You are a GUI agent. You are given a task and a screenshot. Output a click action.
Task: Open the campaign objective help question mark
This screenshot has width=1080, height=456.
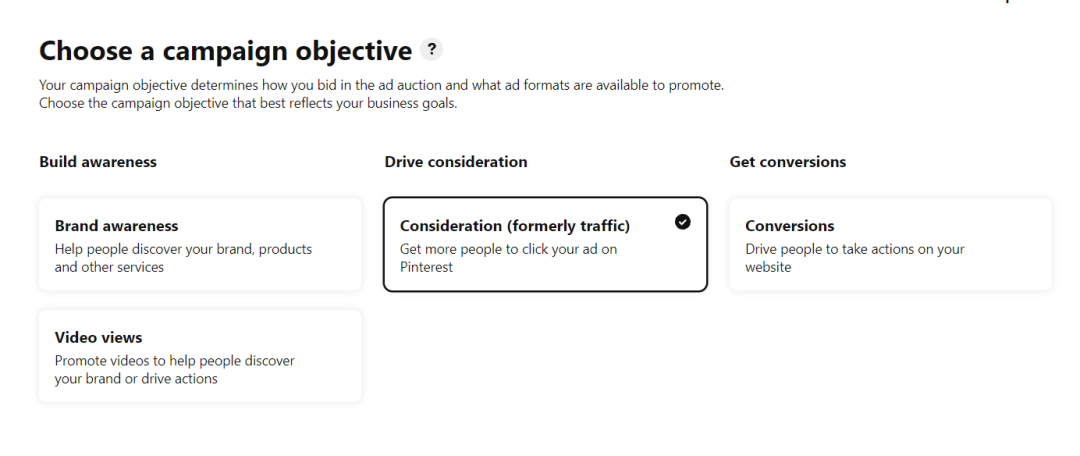(x=431, y=50)
